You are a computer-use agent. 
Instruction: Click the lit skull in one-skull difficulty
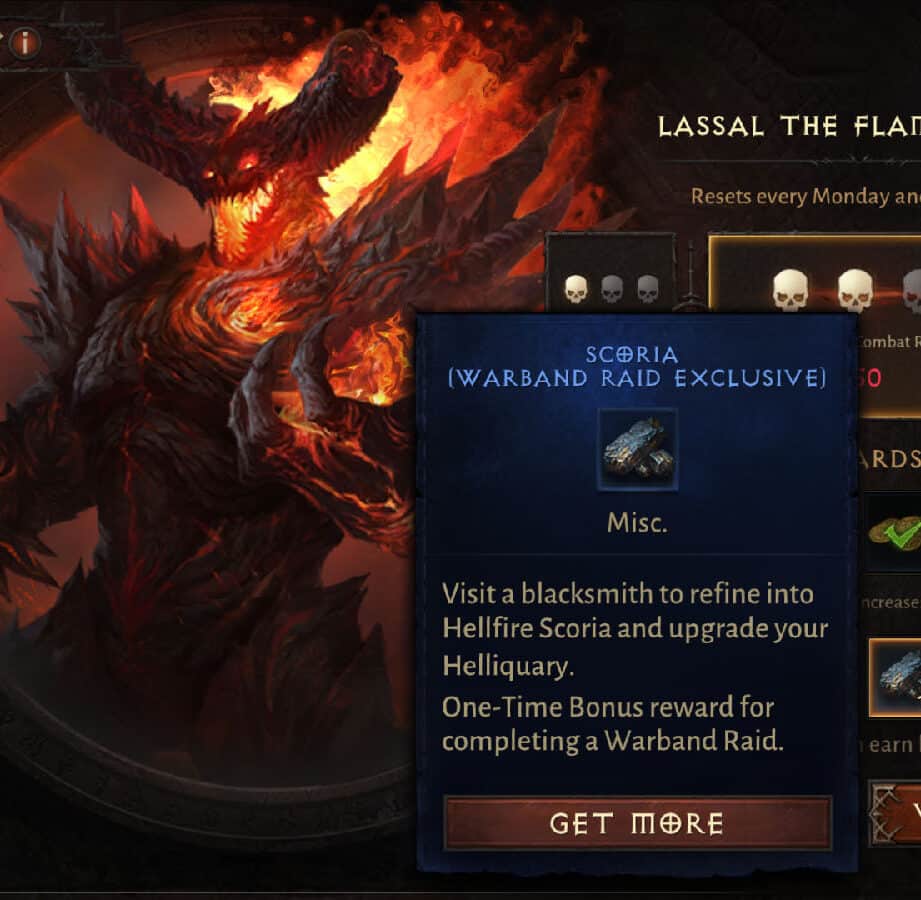[576, 289]
